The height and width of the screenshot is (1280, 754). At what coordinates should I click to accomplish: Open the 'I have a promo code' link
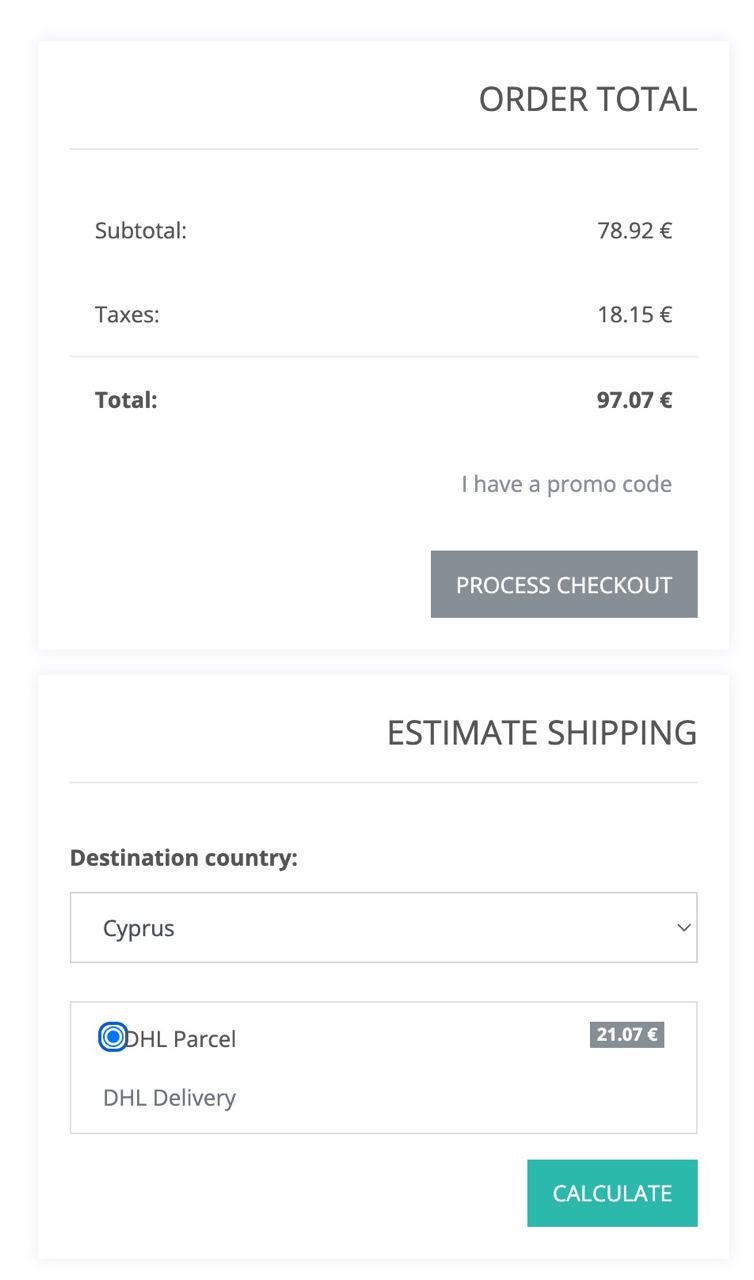566,485
